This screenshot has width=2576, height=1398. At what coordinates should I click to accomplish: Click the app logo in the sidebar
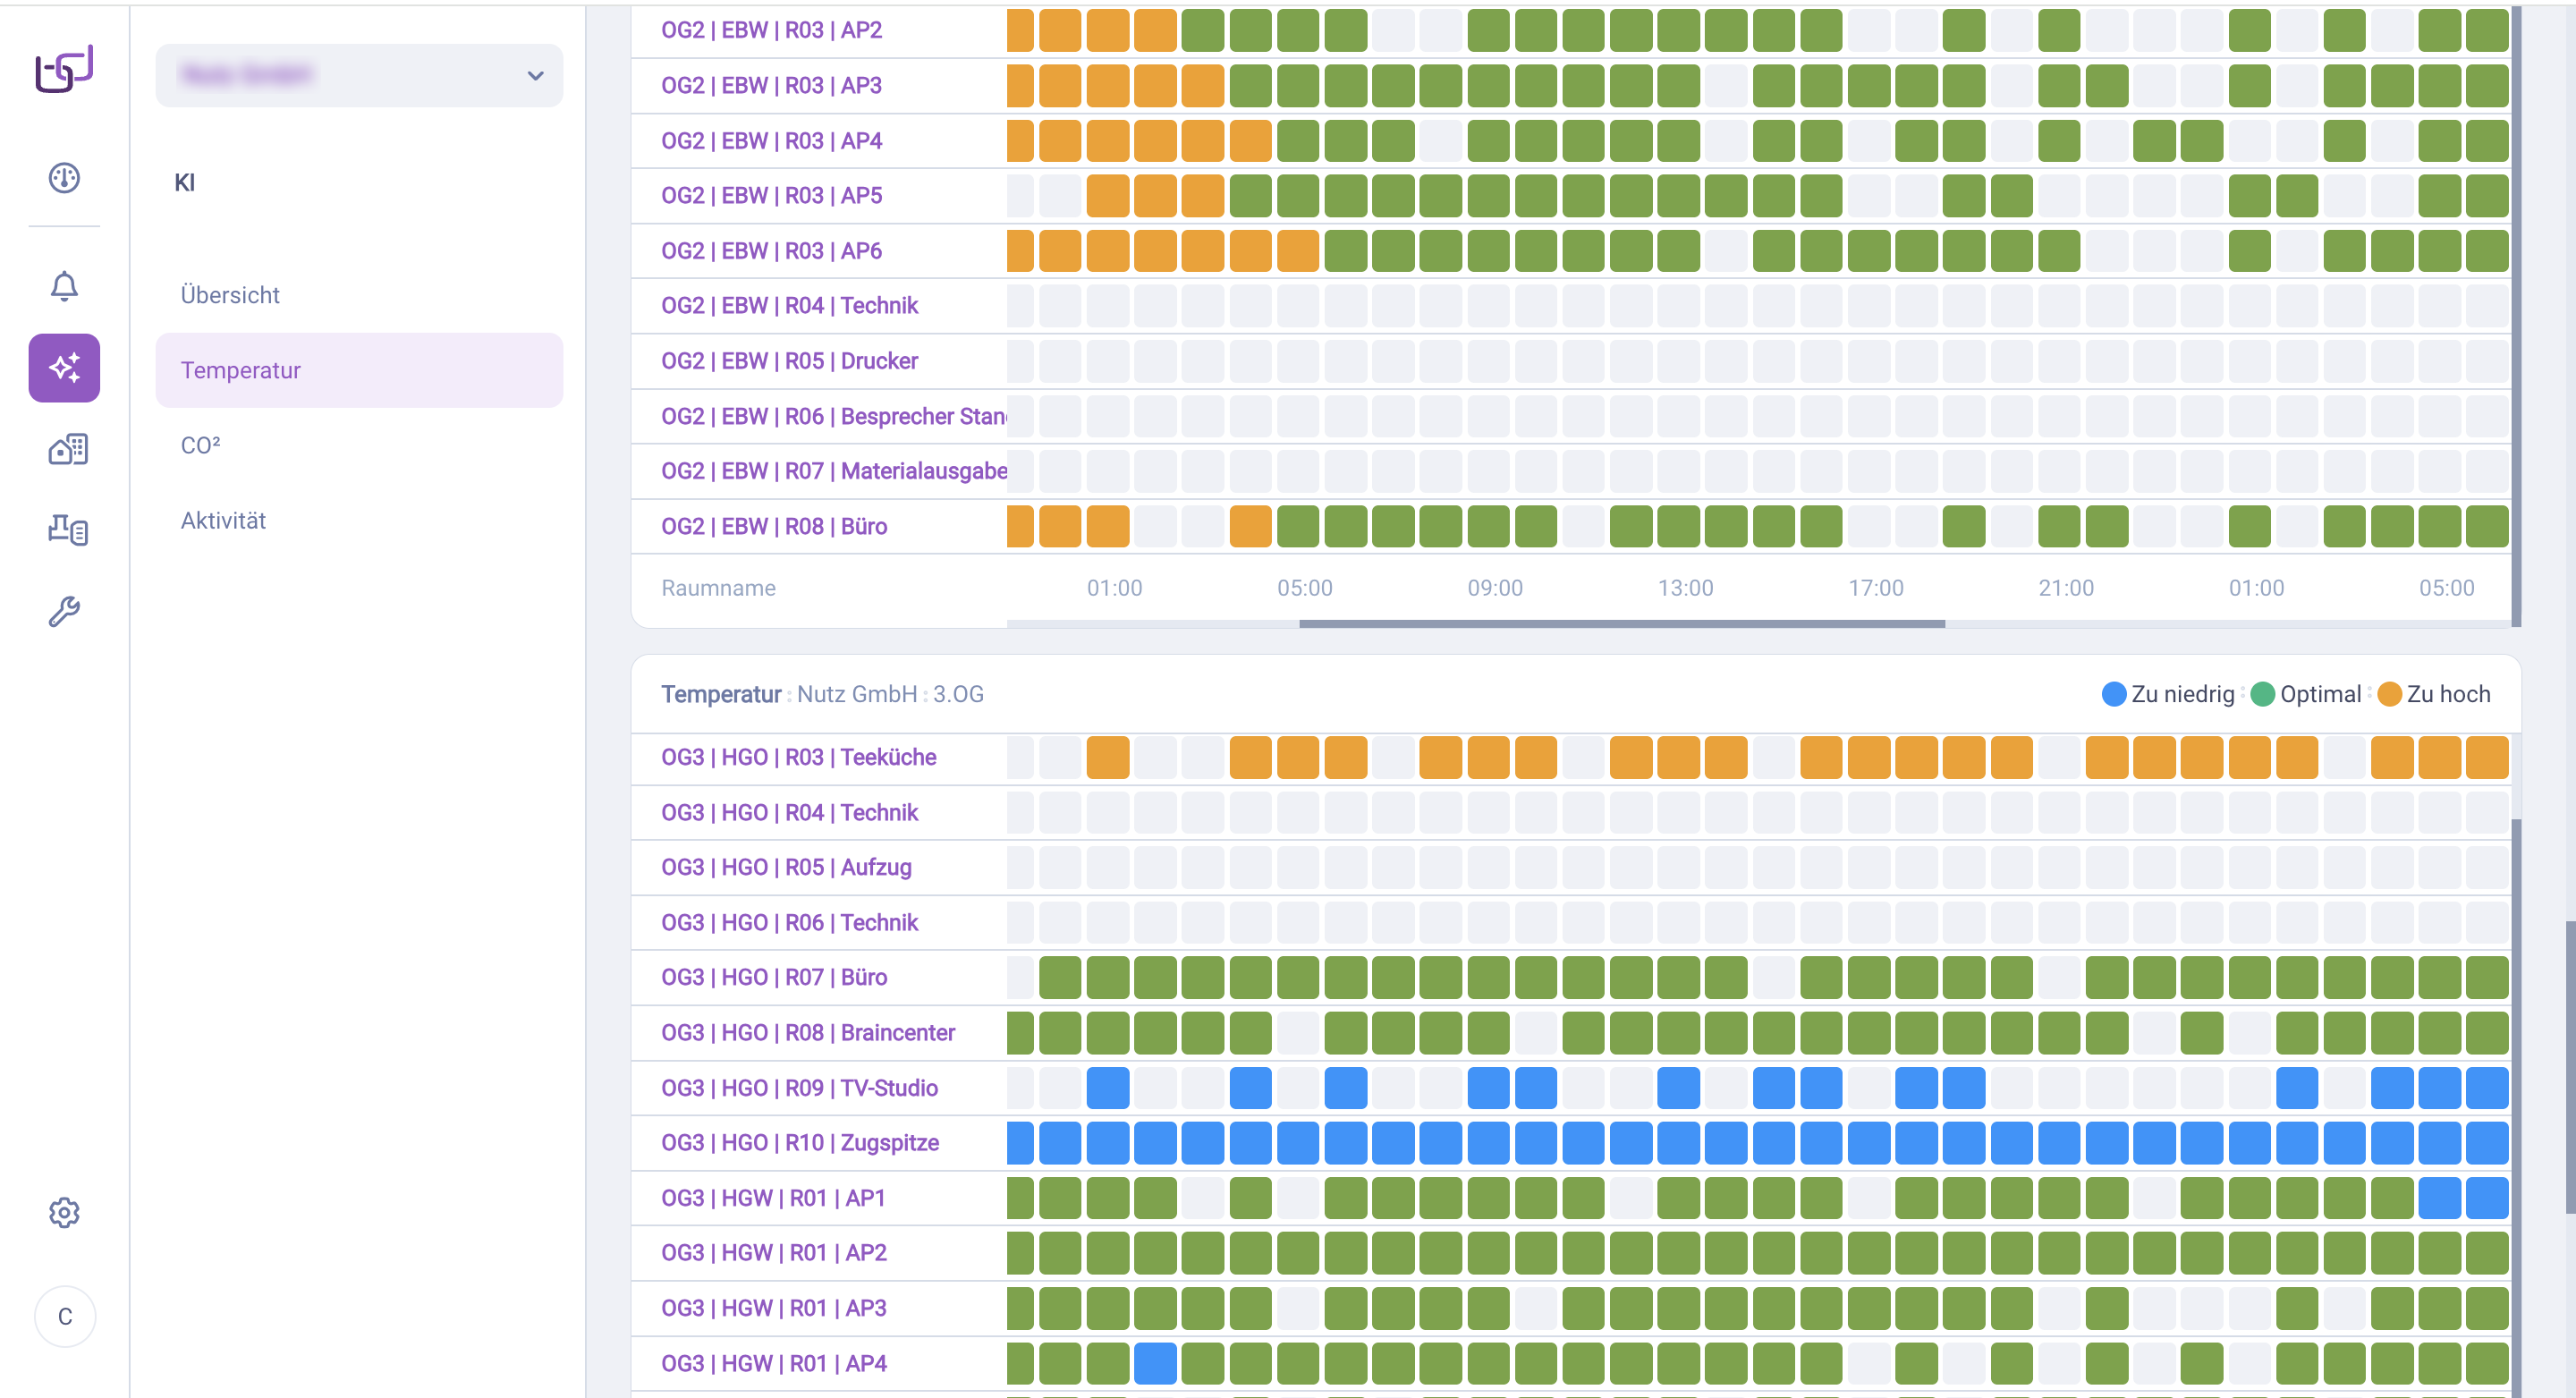click(x=64, y=69)
